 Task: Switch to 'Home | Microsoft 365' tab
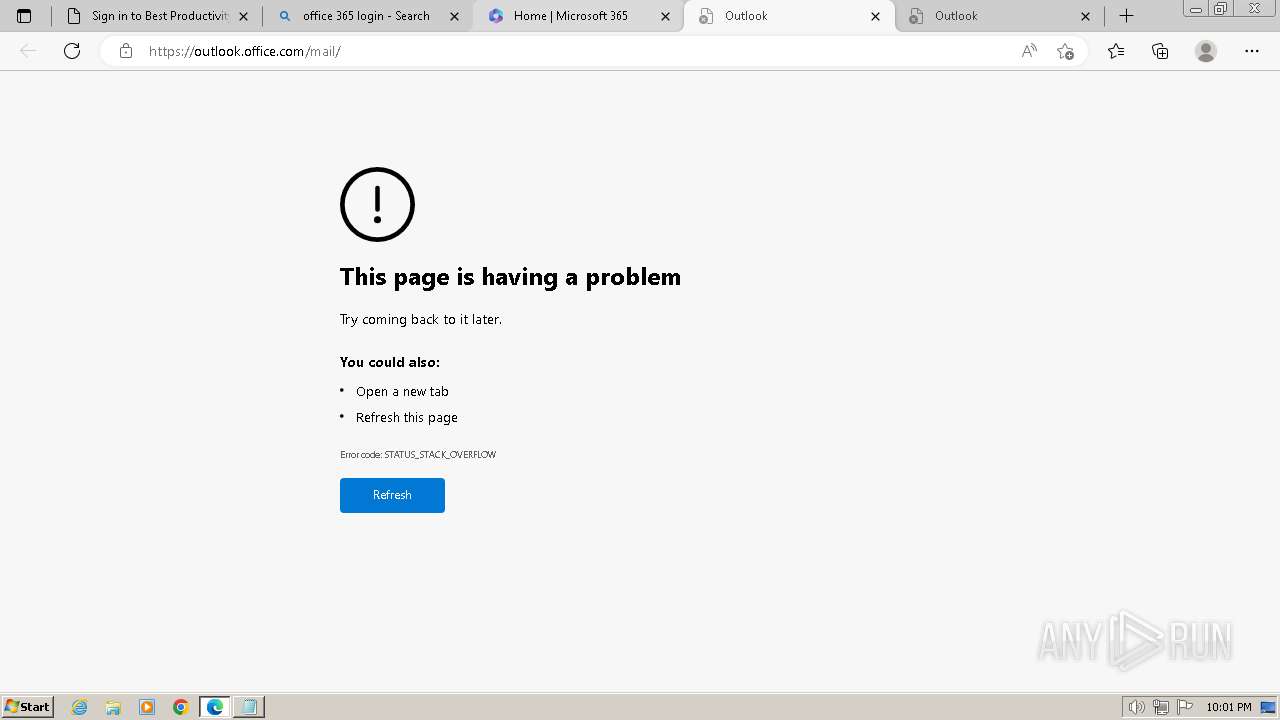pos(578,16)
